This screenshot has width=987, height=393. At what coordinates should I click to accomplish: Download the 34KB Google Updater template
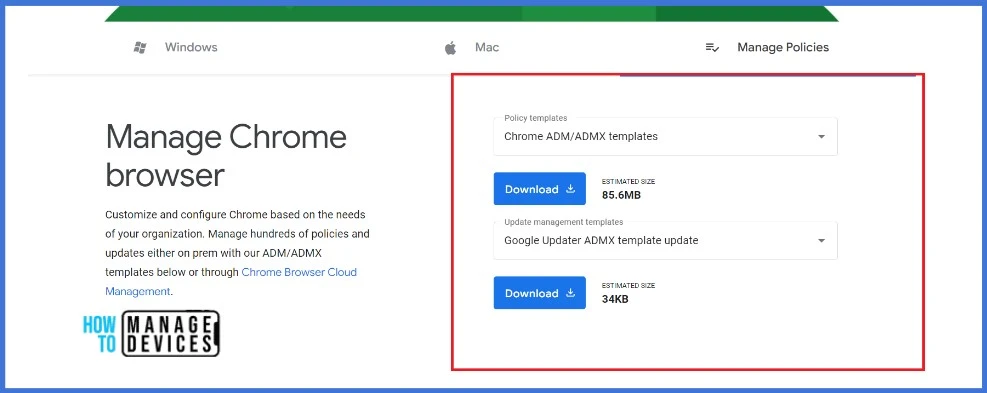[x=539, y=293]
